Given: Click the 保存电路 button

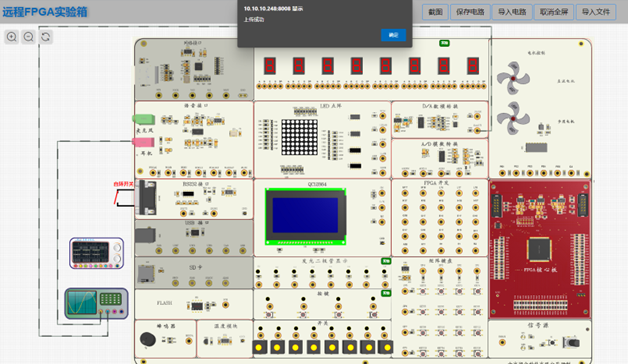Looking at the screenshot, I should click(x=470, y=12).
